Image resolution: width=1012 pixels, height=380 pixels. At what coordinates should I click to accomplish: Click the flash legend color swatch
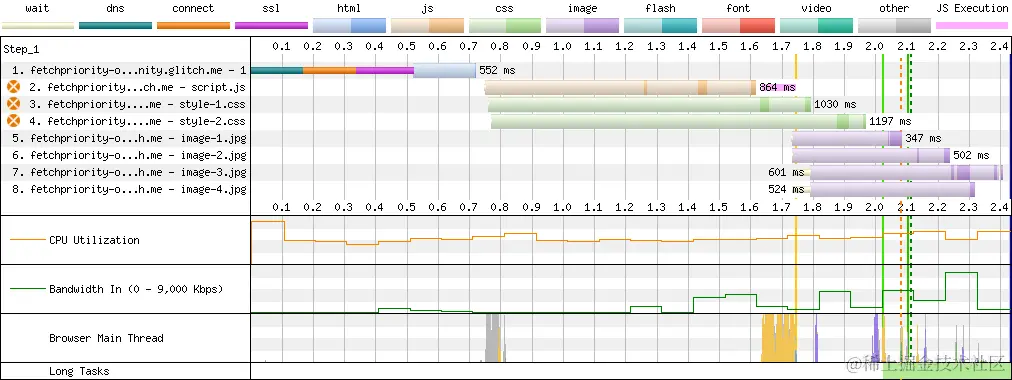pos(661,26)
